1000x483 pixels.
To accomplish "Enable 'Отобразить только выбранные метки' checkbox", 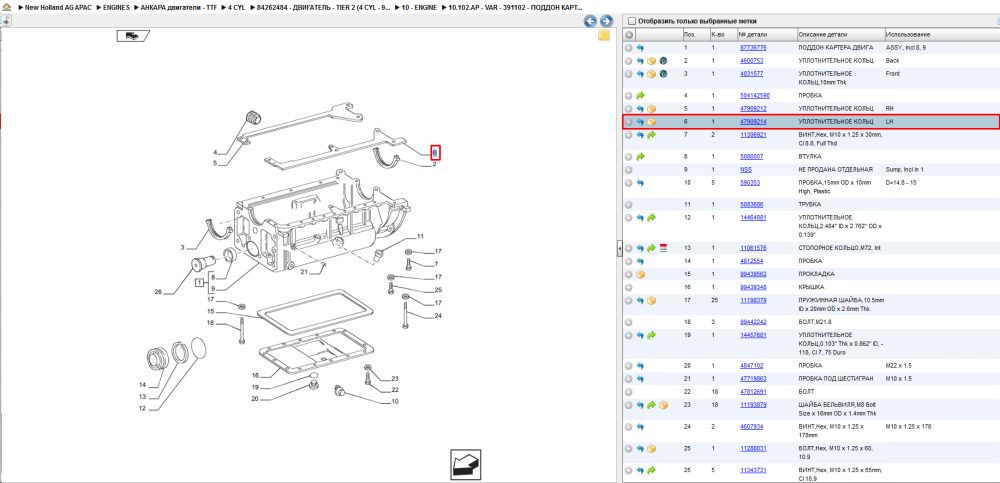I will tap(632, 21).
